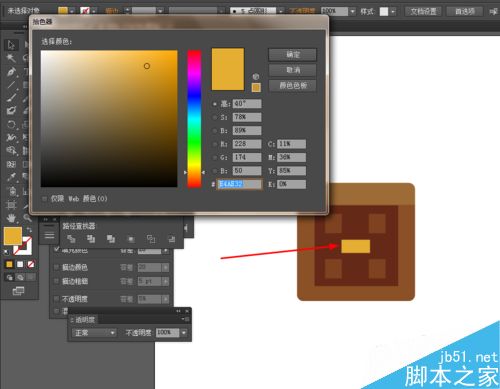
Task: Enable the 描边粗细 checkbox
Action: [x=56, y=281]
